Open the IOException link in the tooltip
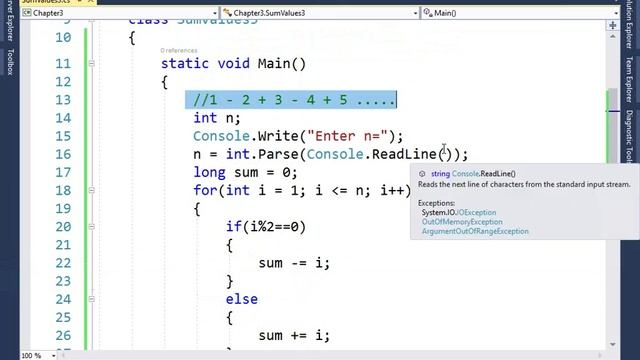 476,213
